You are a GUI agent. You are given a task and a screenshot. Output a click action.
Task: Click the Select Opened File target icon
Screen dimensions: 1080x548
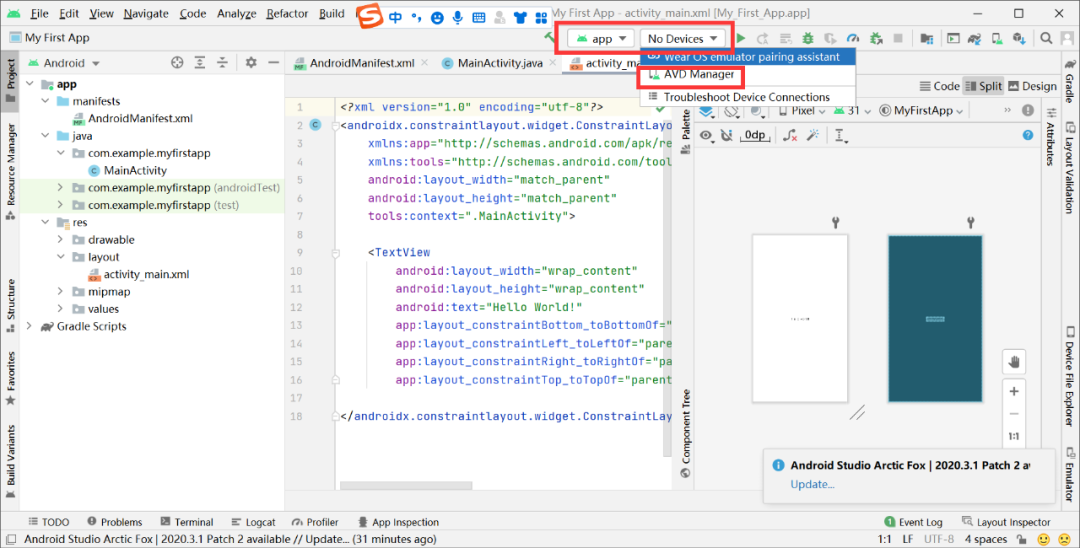click(177, 63)
